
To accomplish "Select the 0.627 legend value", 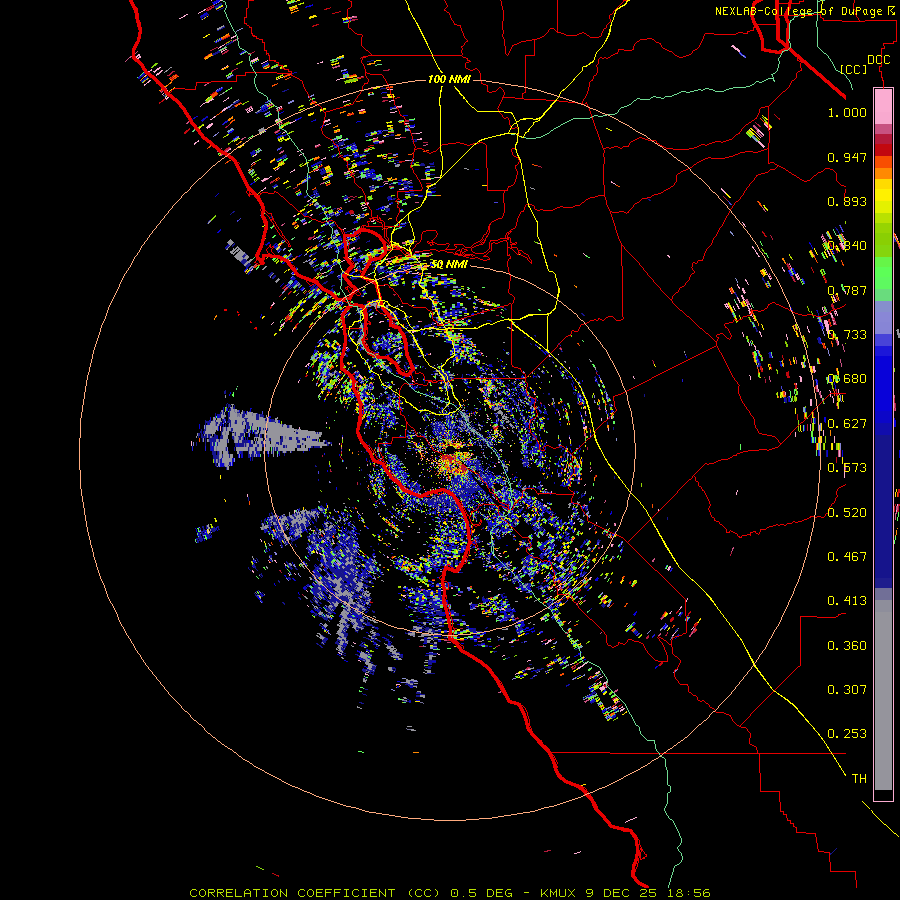I will (x=847, y=424).
